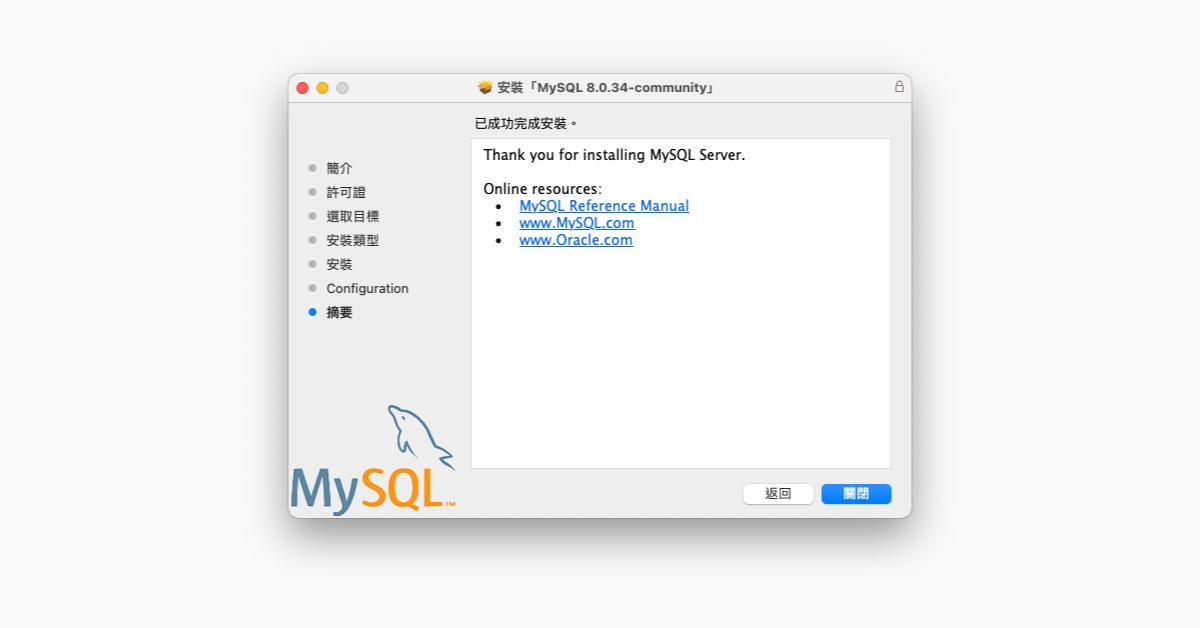Click the blue 關閉 close button
The image size is (1200, 628).
pos(856,494)
